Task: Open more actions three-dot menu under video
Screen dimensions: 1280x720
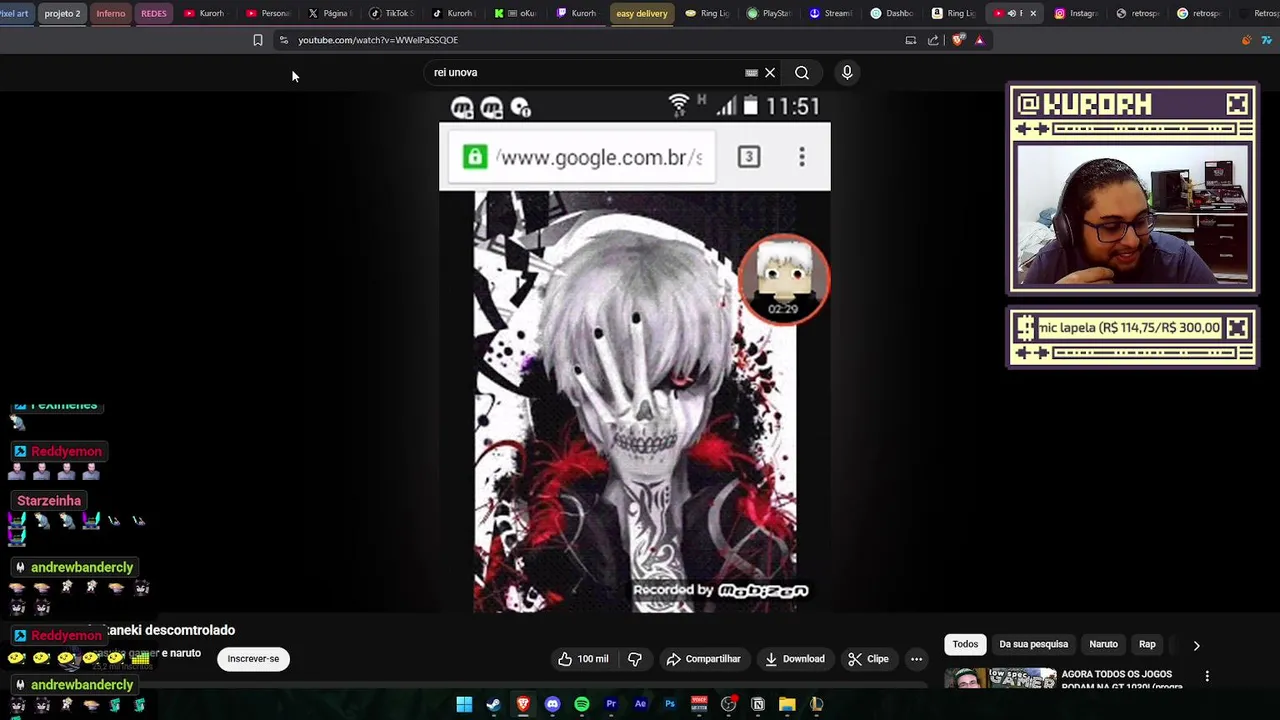Action: (916, 659)
